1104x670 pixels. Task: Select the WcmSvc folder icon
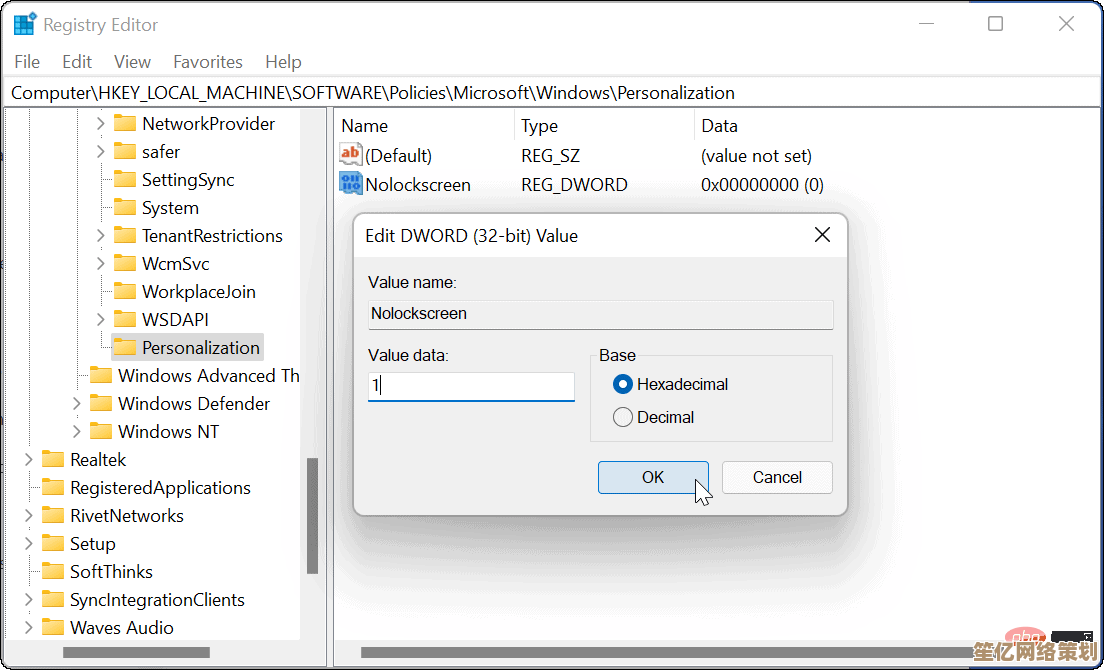click(125, 264)
